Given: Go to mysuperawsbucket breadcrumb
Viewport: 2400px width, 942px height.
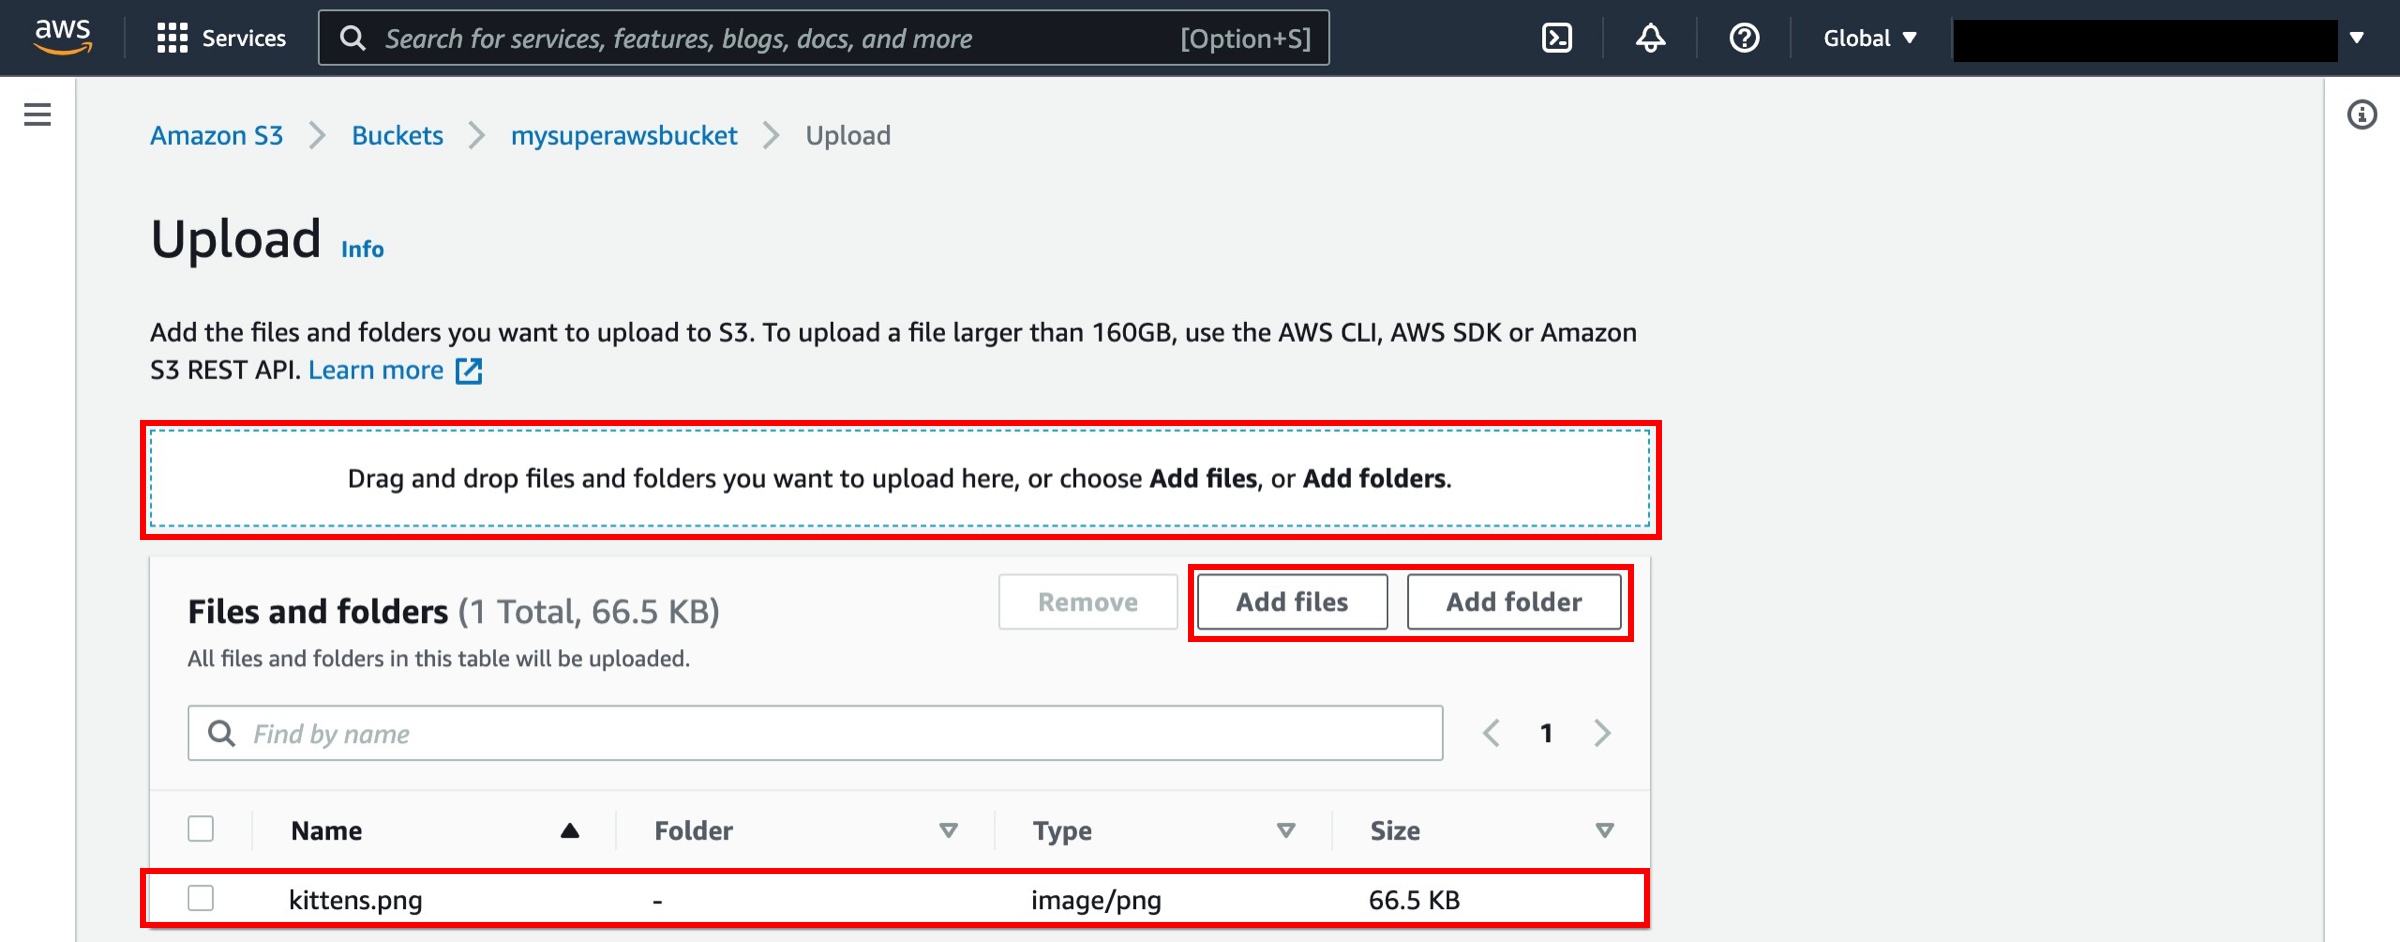Looking at the screenshot, I should (x=624, y=135).
